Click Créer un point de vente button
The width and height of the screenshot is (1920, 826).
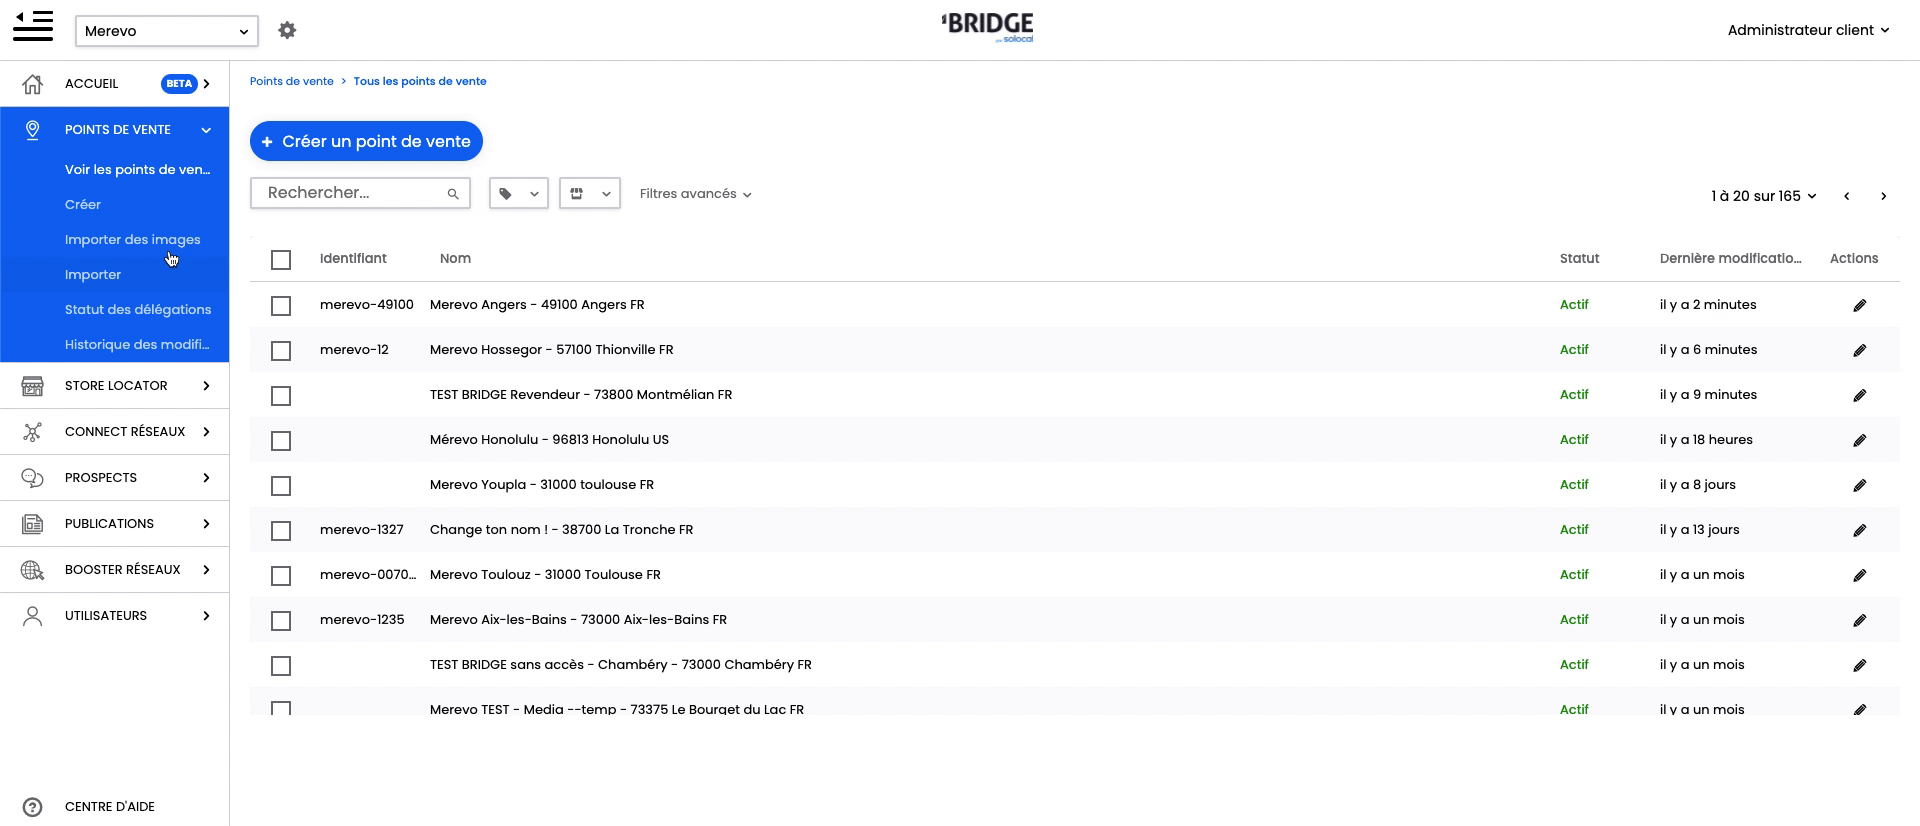point(366,141)
